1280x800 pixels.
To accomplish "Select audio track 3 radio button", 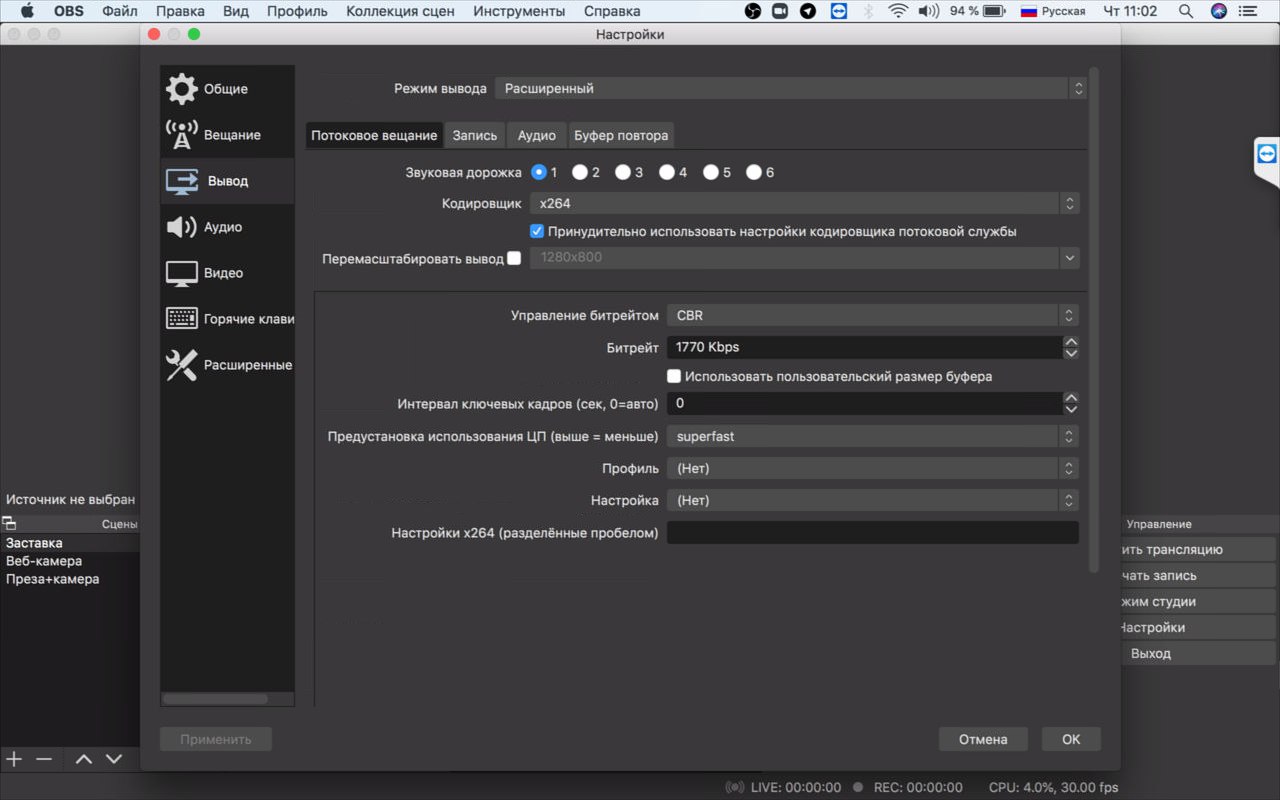I will (x=623, y=172).
